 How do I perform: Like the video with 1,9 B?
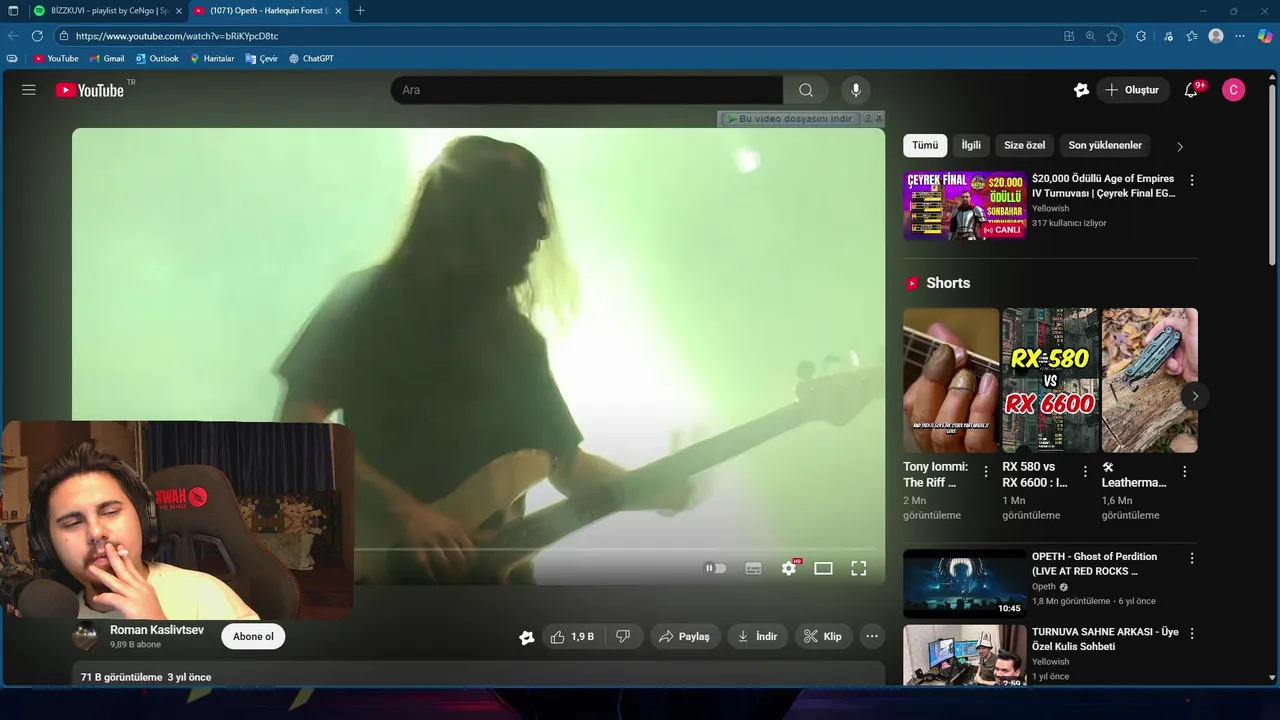click(x=572, y=637)
